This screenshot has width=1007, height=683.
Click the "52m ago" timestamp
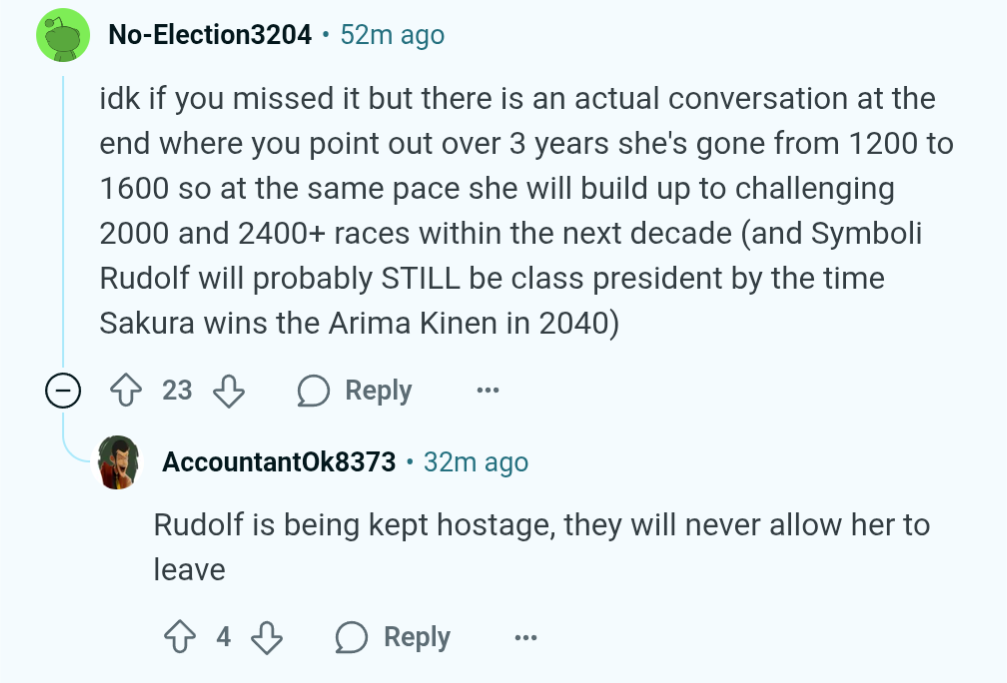click(392, 35)
